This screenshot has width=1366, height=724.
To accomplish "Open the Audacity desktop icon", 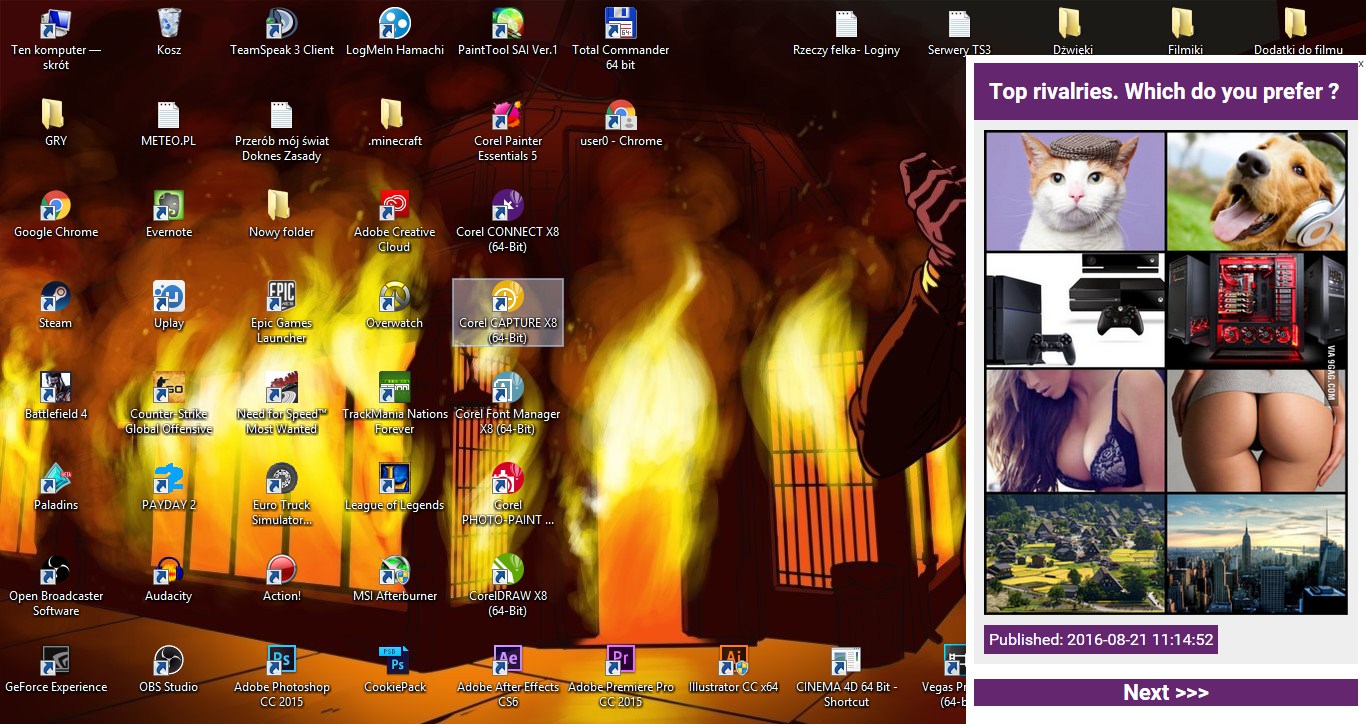I will (x=168, y=571).
